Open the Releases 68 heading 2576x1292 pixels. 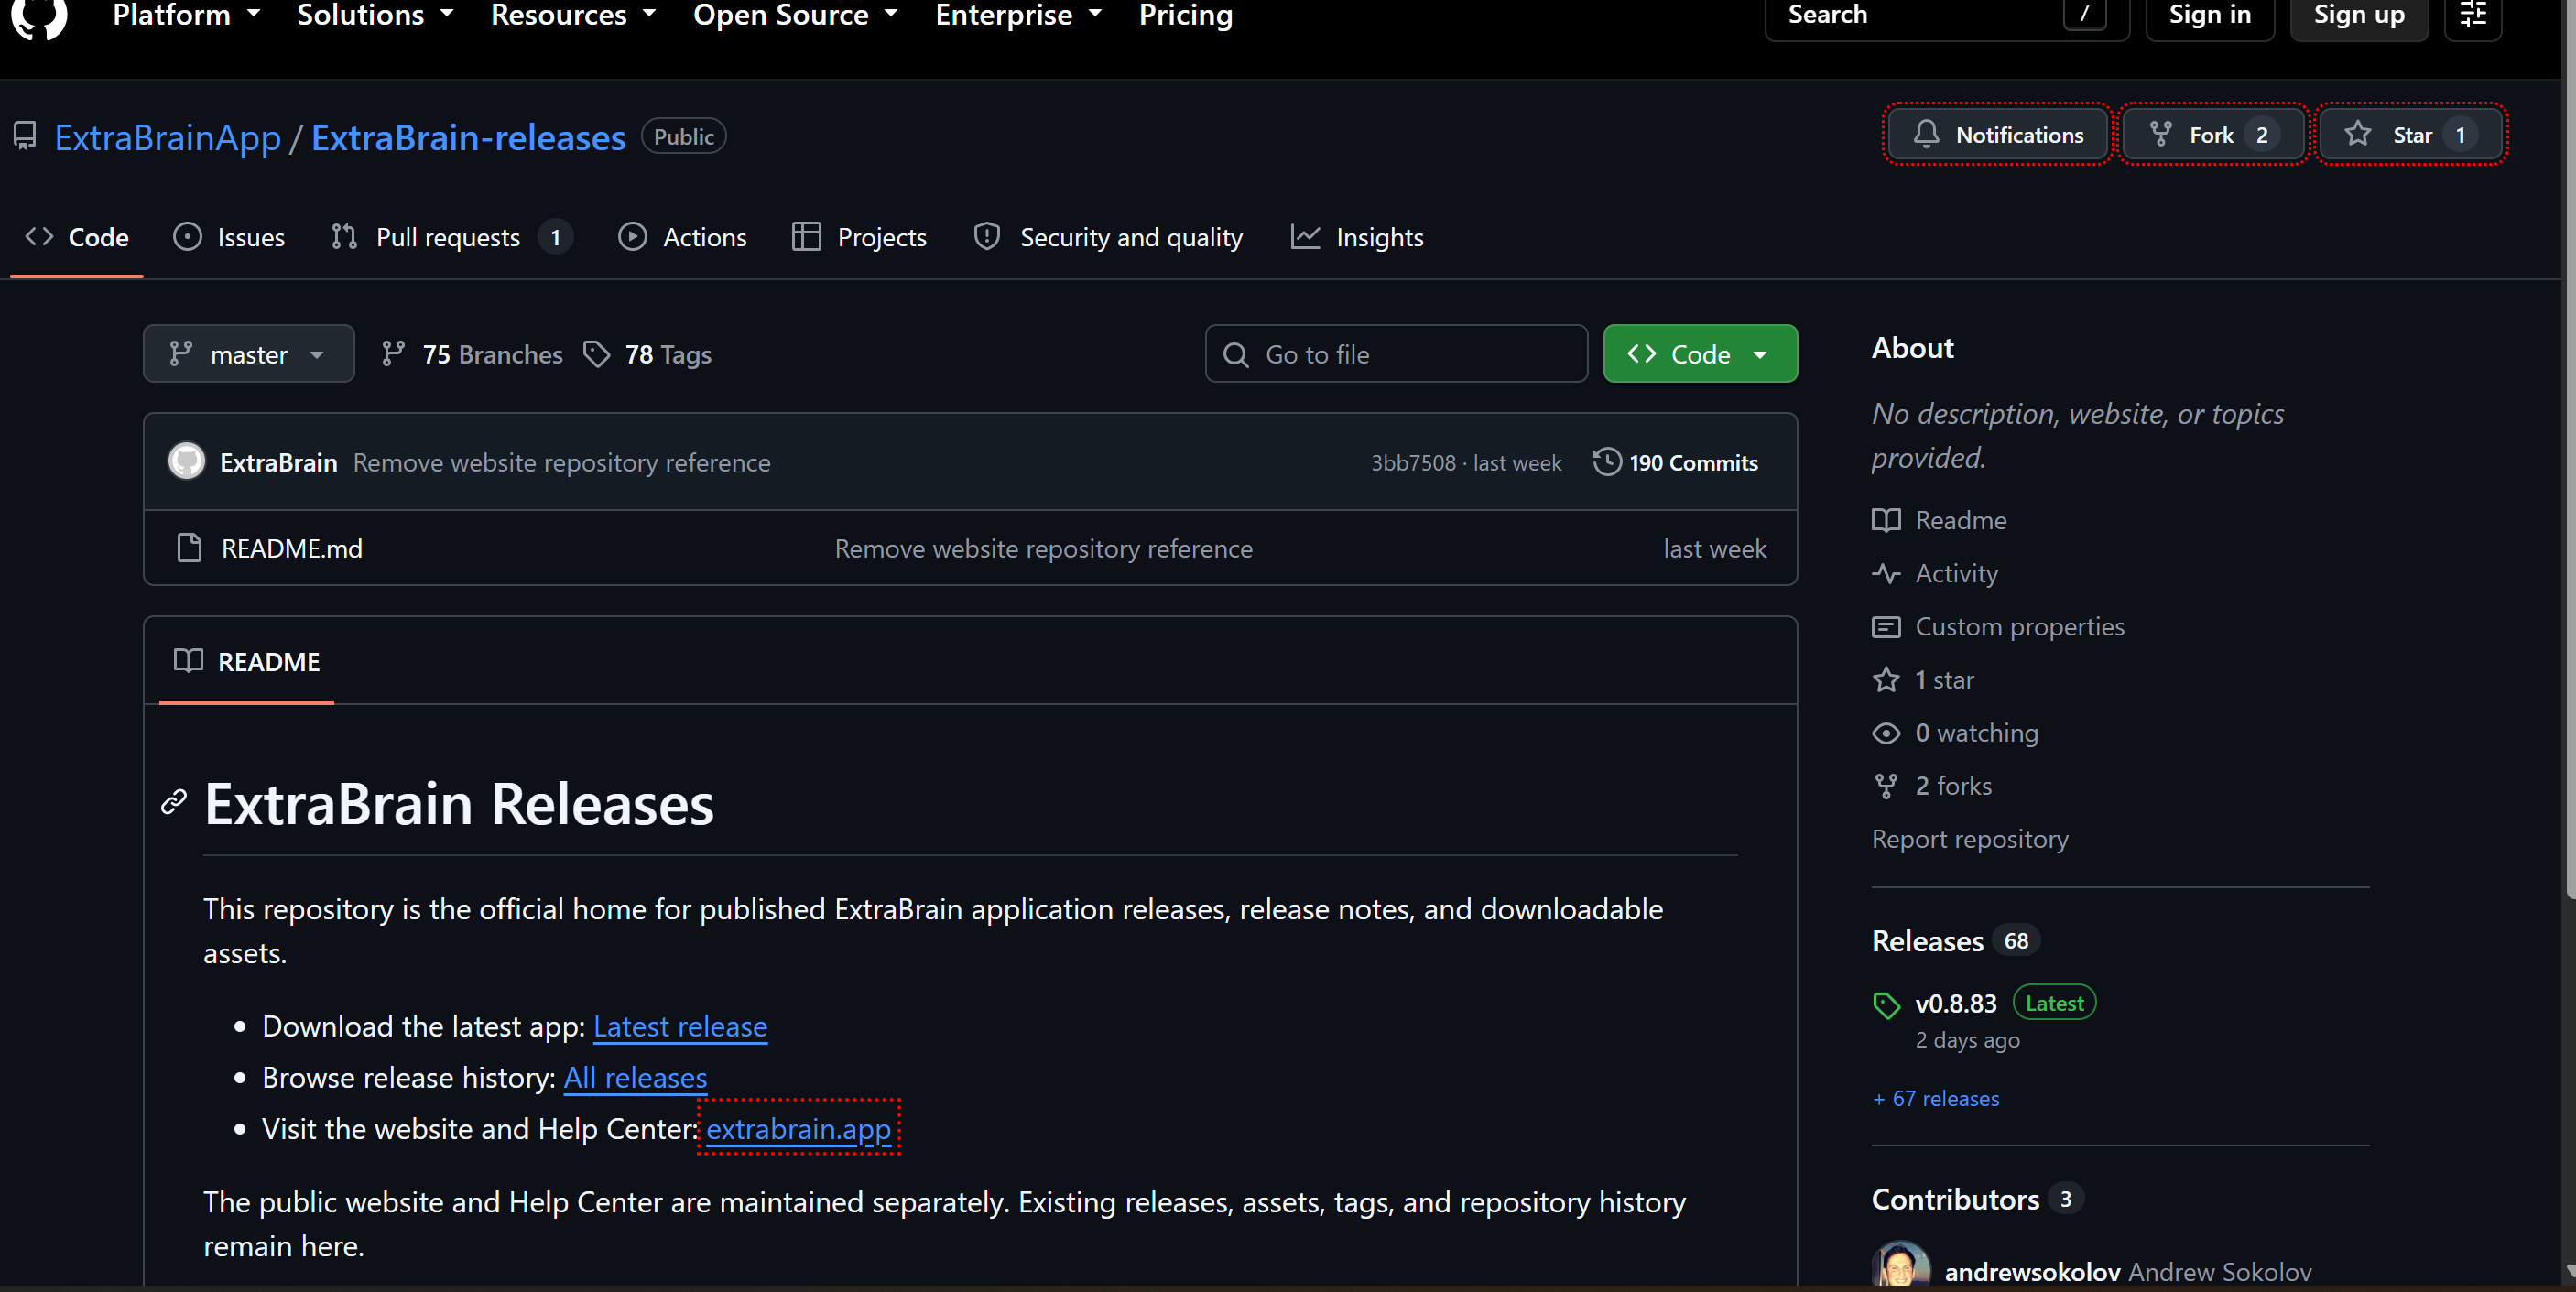coord(1954,940)
